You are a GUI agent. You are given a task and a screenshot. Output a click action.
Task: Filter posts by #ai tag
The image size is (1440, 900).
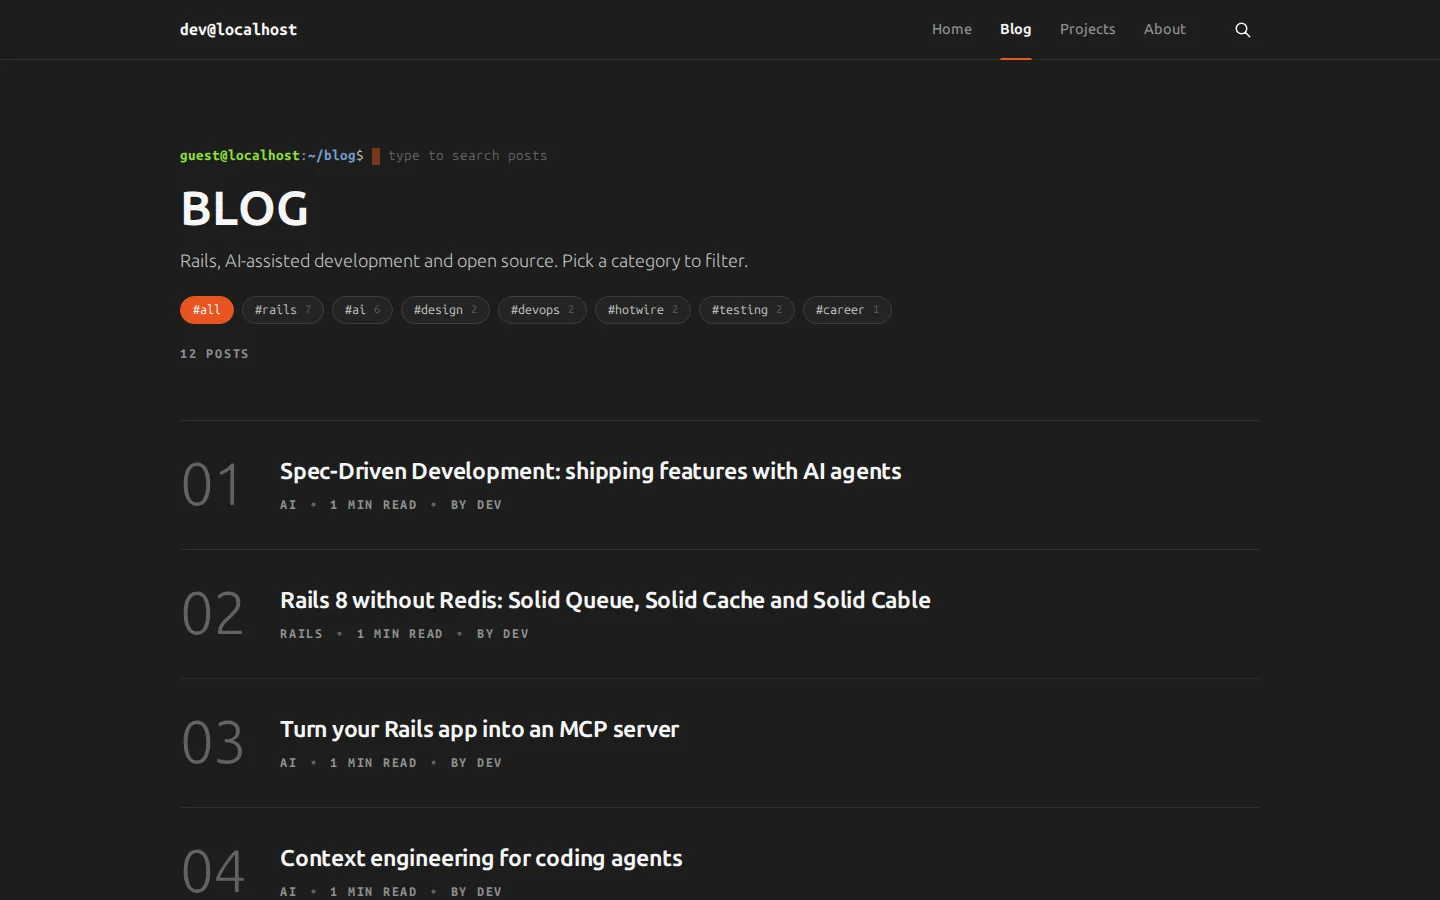coord(362,310)
